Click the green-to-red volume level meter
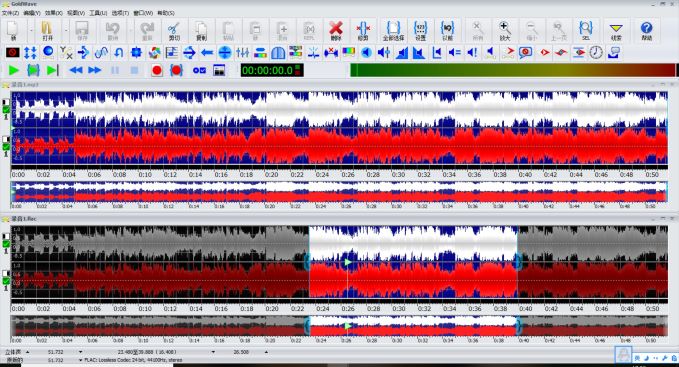679x367 pixels. click(x=513, y=70)
